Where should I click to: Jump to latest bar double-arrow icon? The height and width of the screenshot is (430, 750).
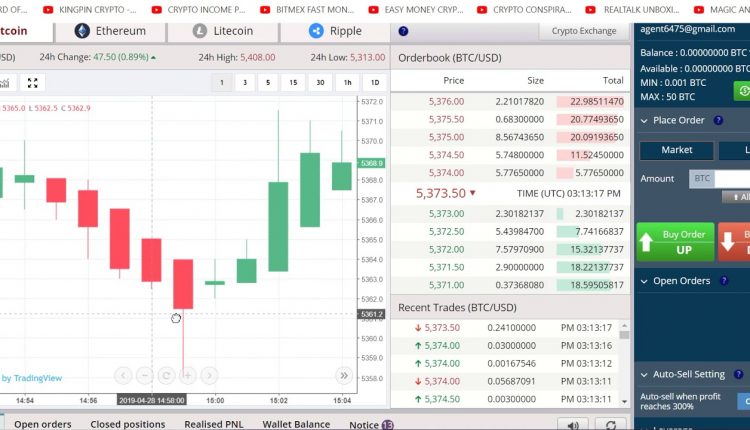pyautogui.click(x=344, y=375)
